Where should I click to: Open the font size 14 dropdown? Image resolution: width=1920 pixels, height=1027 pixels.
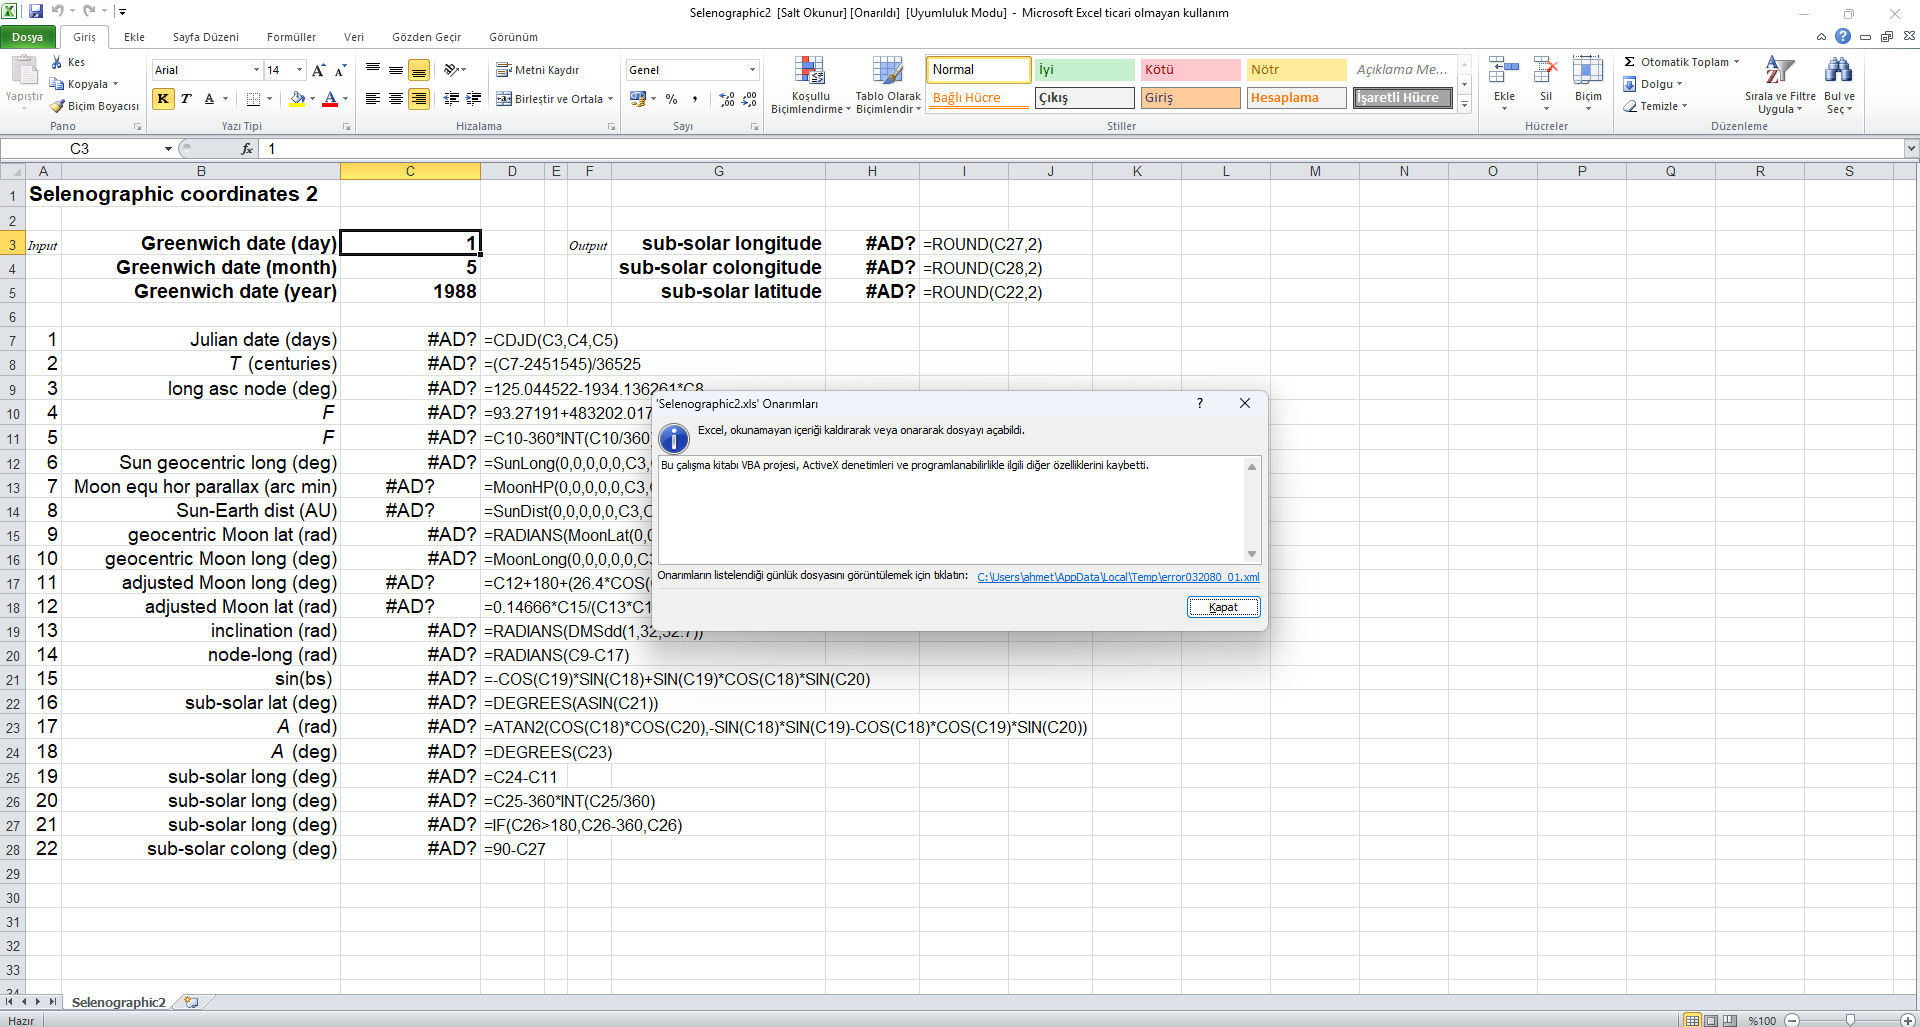click(x=299, y=70)
